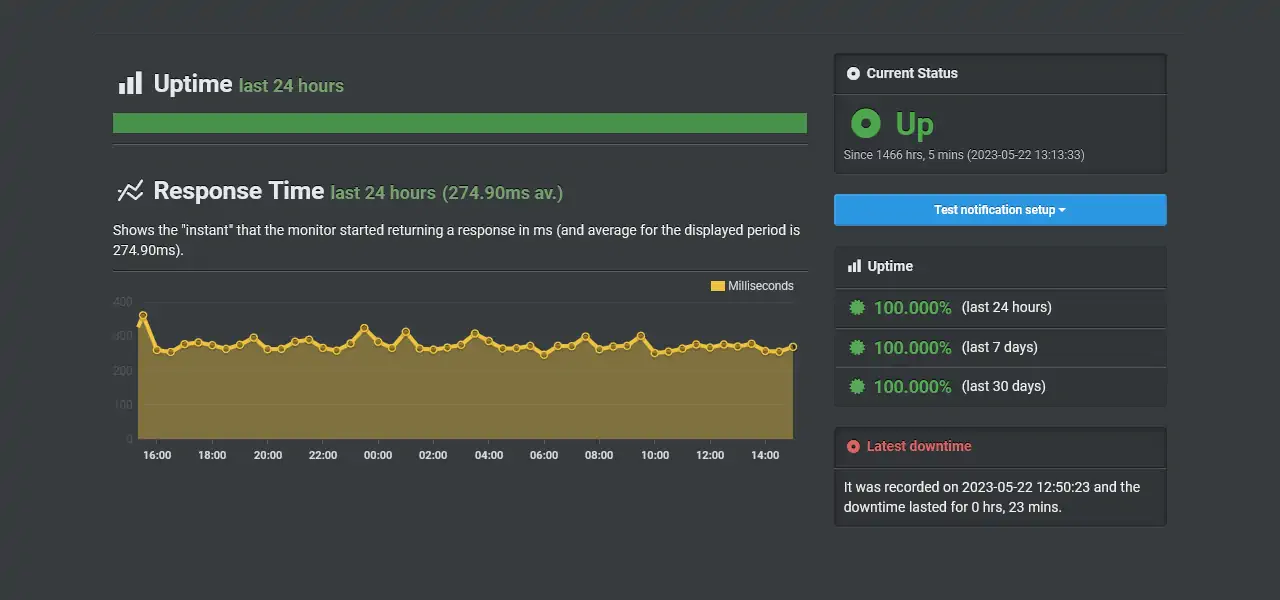Click the 00:00 label on chart axis
This screenshot has height=600, width=1280.
tap(378, 455)
